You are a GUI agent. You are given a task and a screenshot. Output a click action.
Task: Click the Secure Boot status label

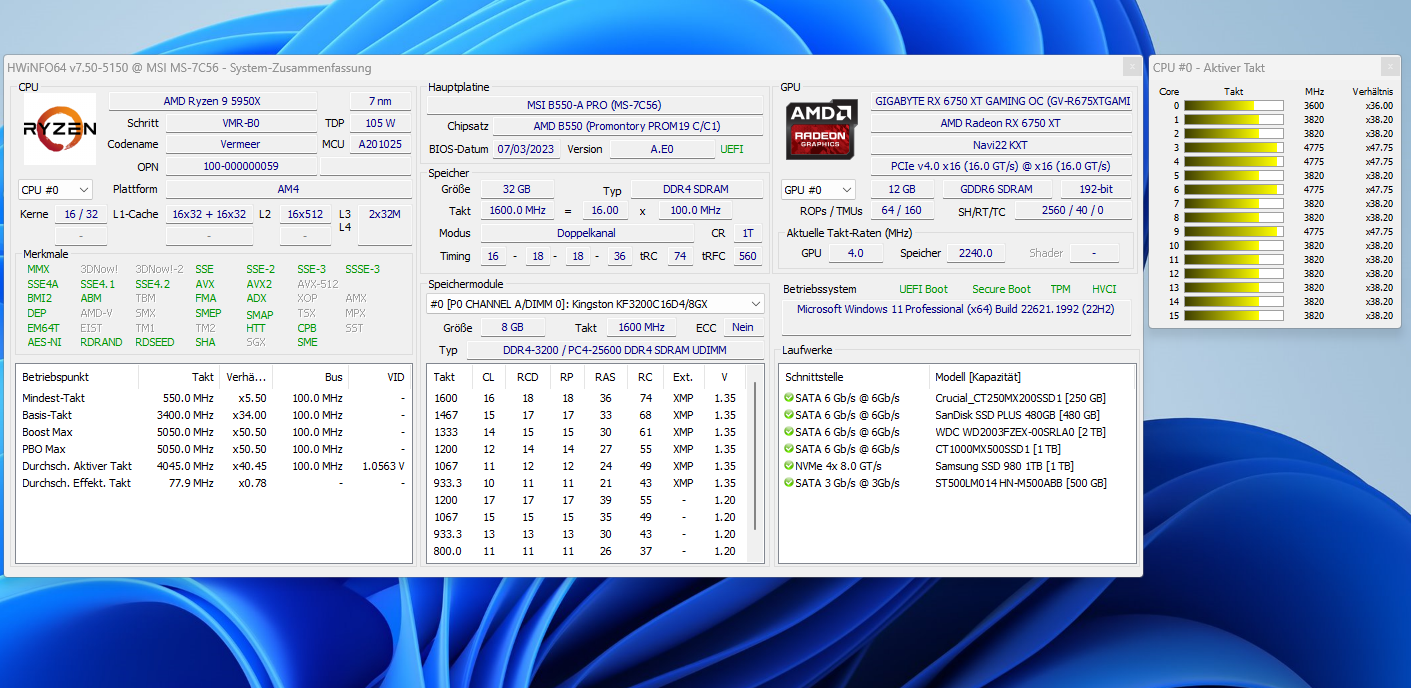1001,289
